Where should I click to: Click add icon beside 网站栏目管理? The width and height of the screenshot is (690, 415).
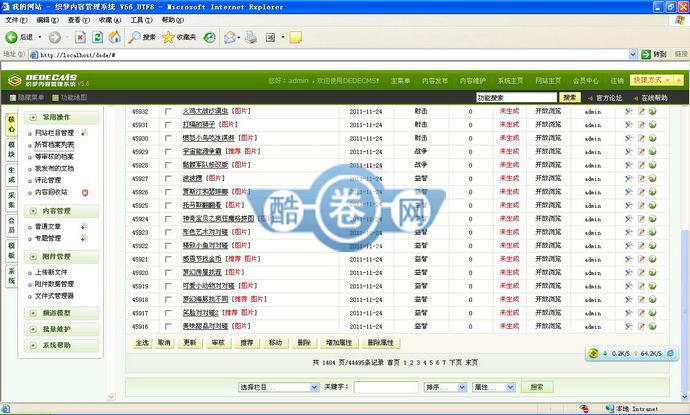point(84,132)
